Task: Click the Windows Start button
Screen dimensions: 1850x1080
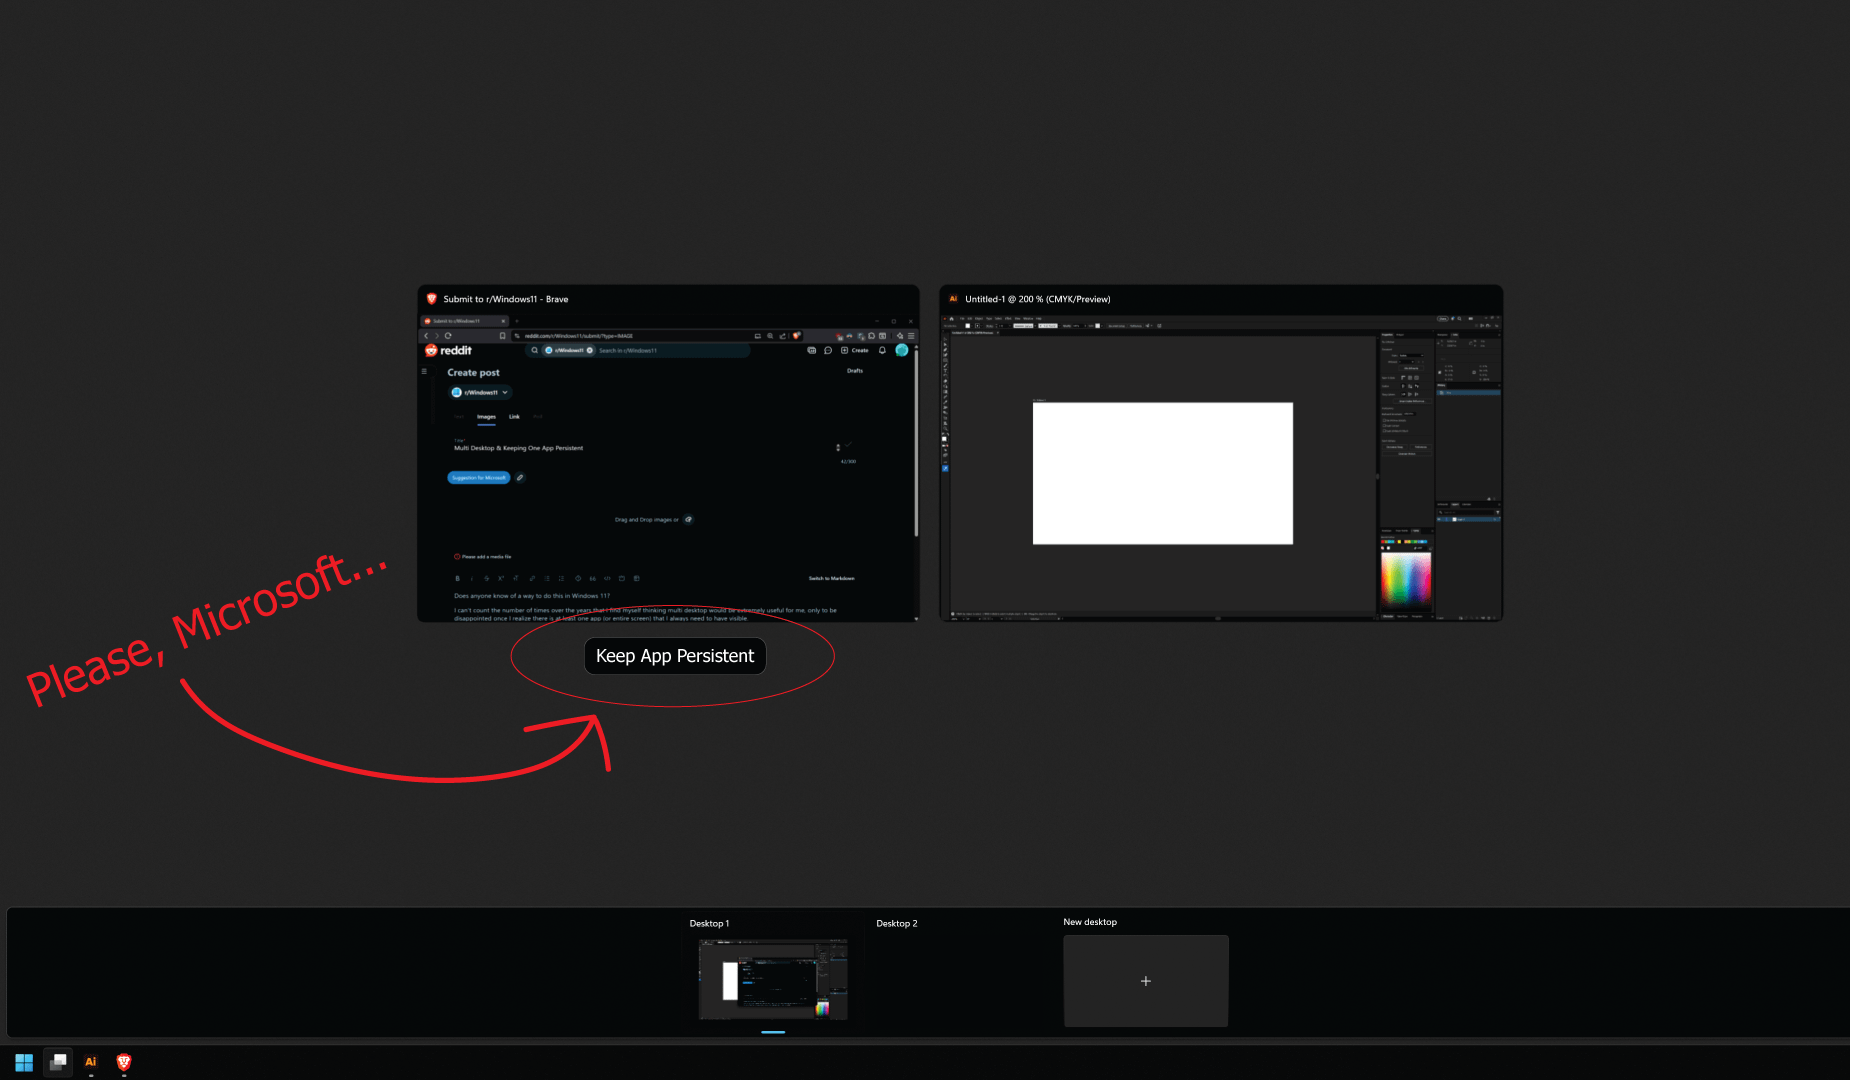Action: click(24, 1062)
